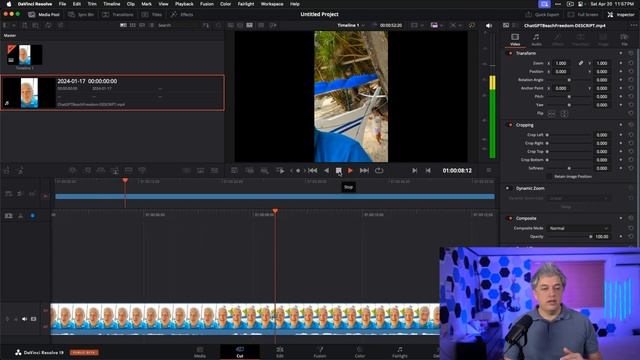Play the timeline in reverse
This screenshot has width=640, height=360.
326,171
